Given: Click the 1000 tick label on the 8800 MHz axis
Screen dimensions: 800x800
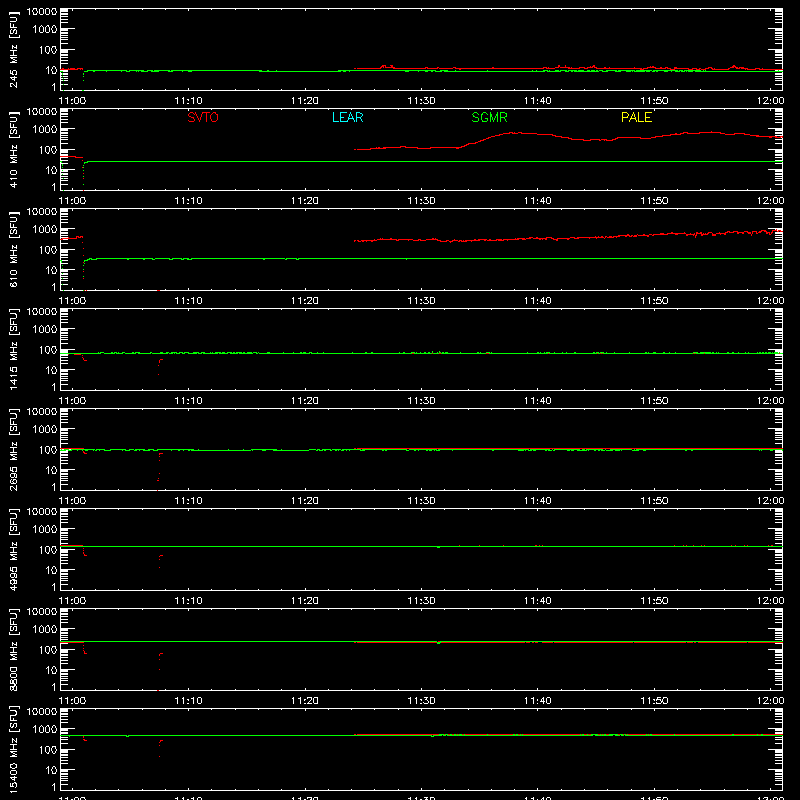Looking at the screenshot, I should 45,630.
